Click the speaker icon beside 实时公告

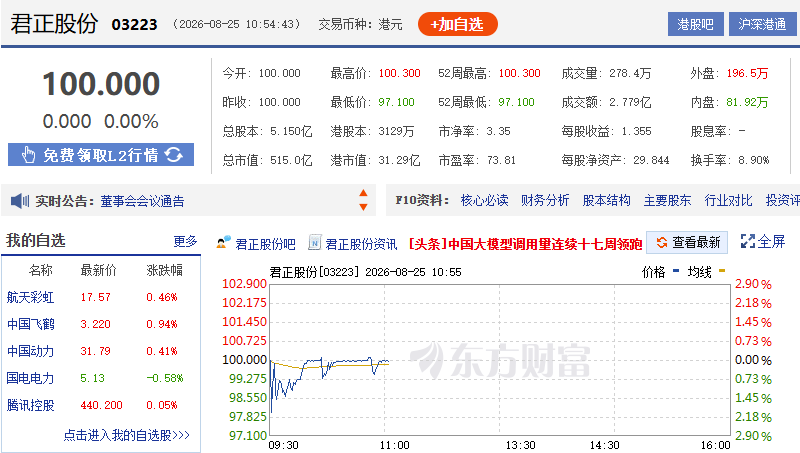20,201
